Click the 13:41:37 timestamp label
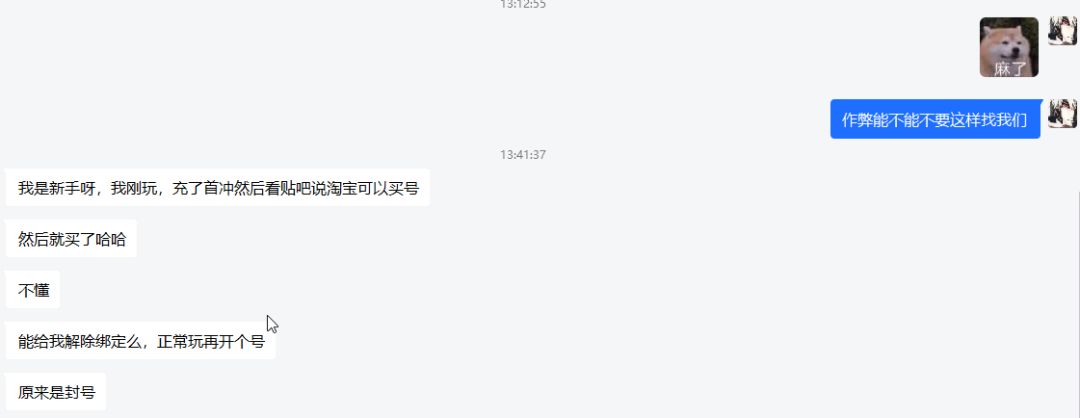1080x418 pixels. tap(523, 155)
